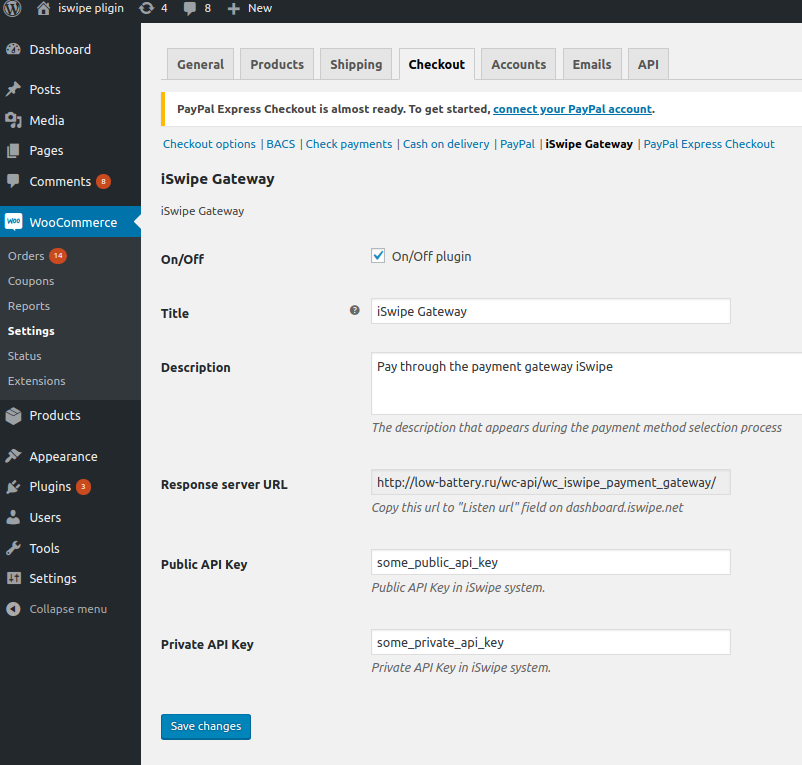Viewport: 802px width, 765px height.
Task: Click the Posts pushpin icon
Action: click(13, 89)
